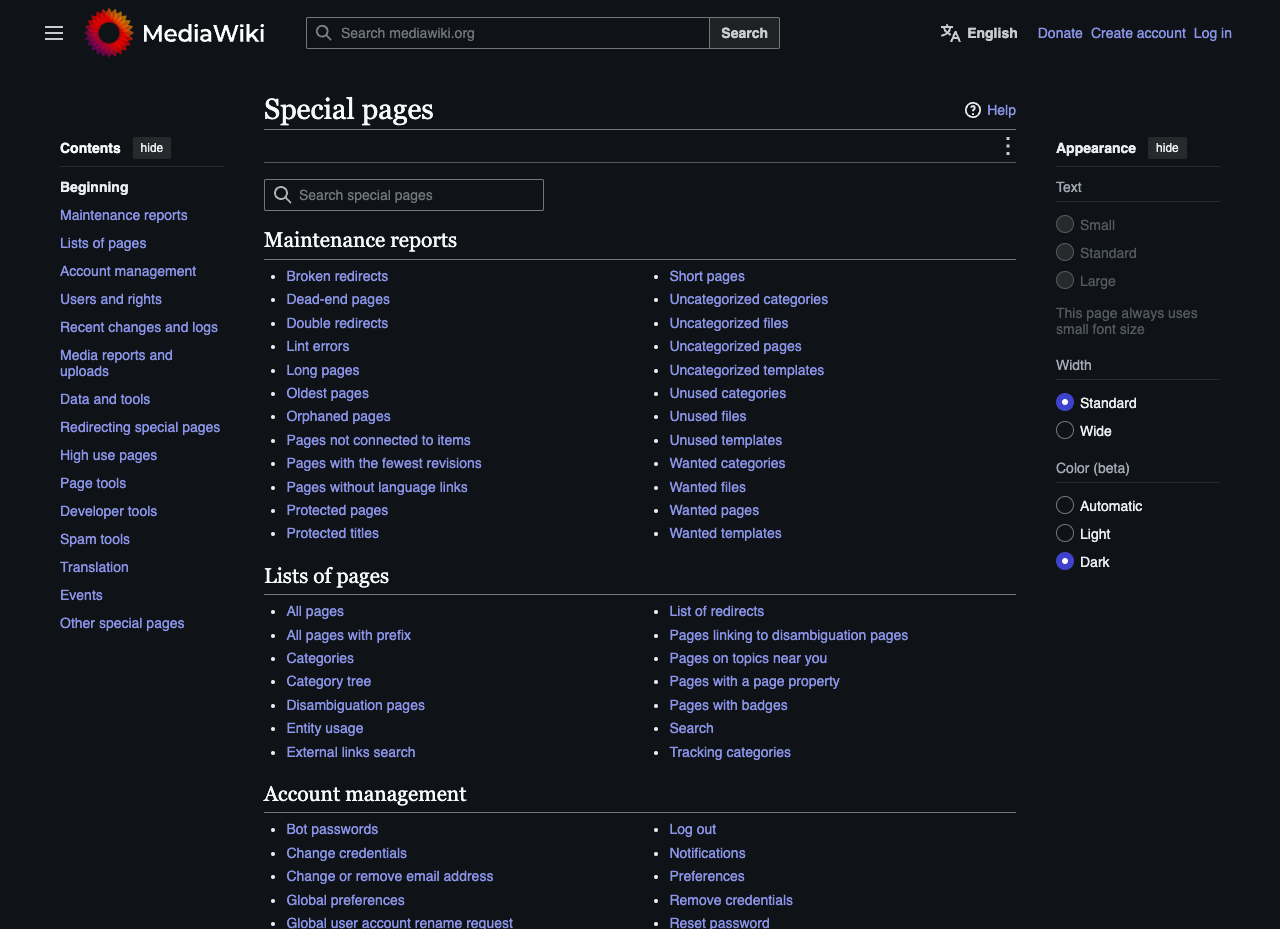
Task: Click the Search button in header
Action: pyautogui.click(x=745, y=33)
